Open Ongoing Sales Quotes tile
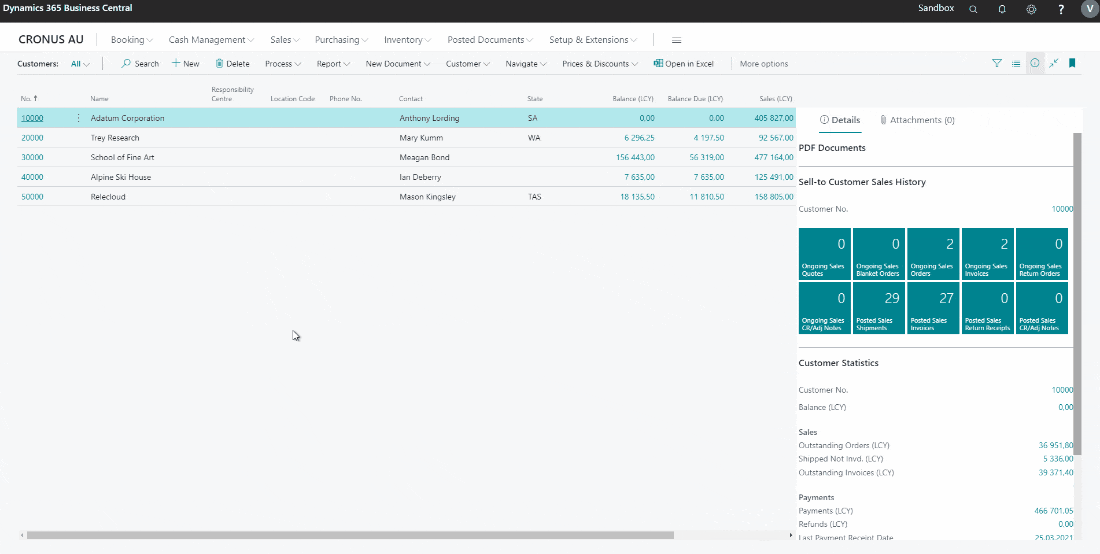1100x554 pixels. (824, 254)
